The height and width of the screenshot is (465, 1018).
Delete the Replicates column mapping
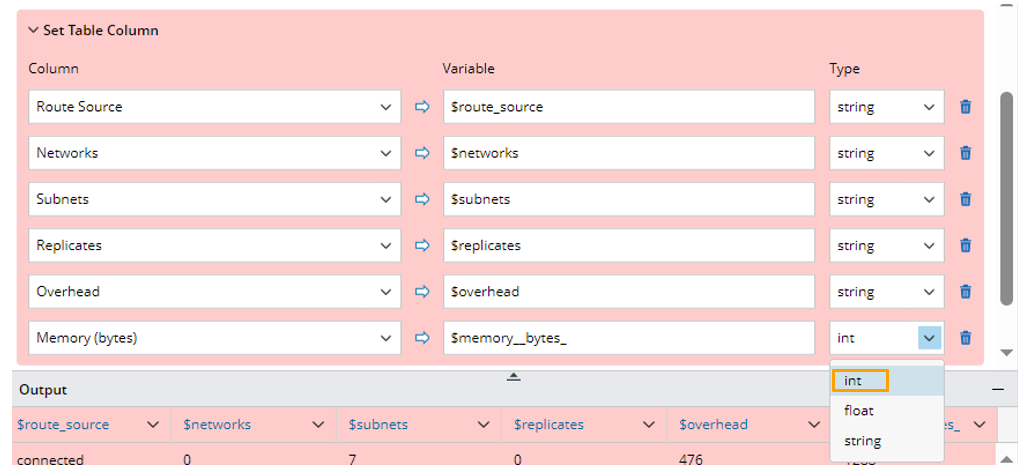[x=965, y=245]
